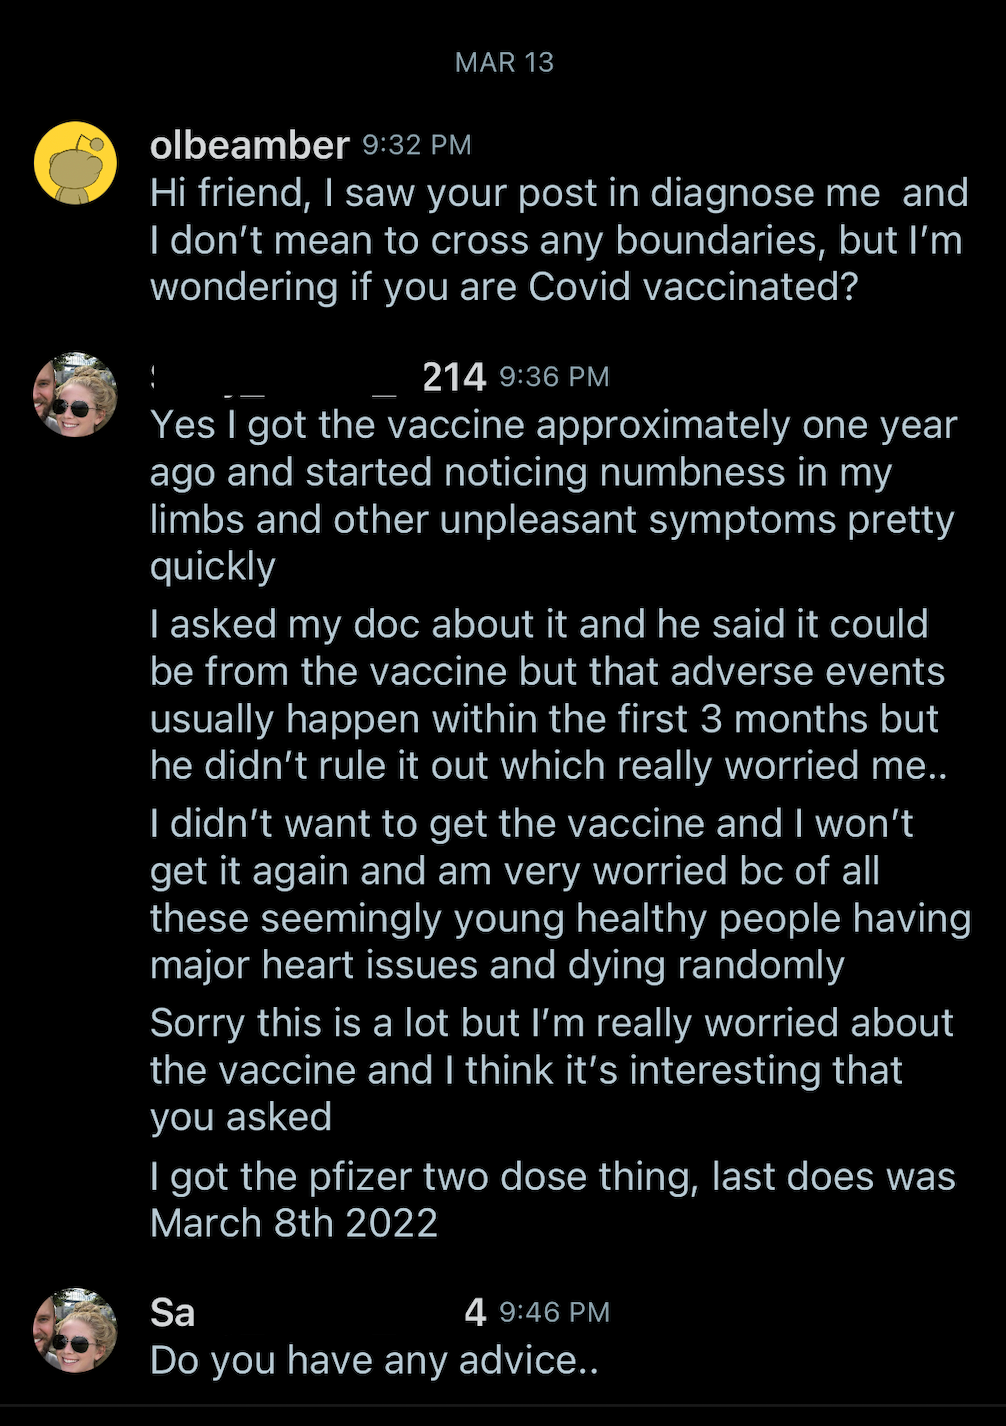The image size is (1006, 1426).
Task: Open olbeamber's yellow Snoo avatar
Action: pos(75,163)
